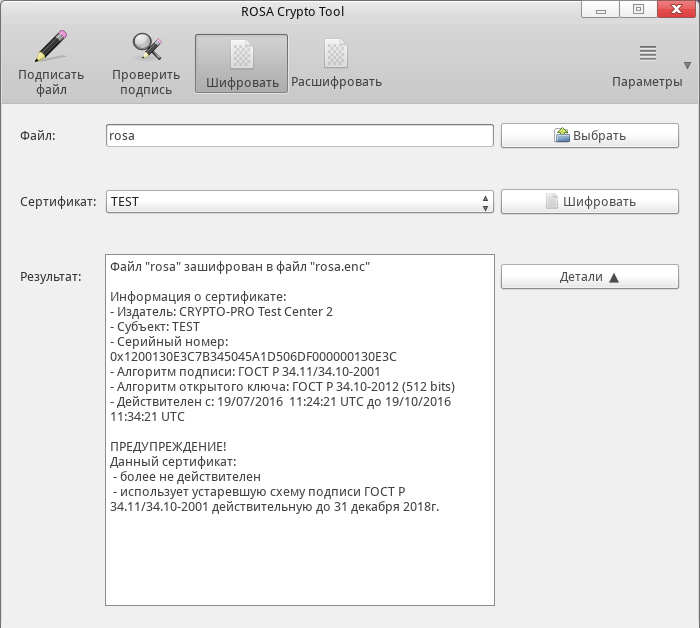Switch to the Шифровать toolbar mode

[242, 63]
